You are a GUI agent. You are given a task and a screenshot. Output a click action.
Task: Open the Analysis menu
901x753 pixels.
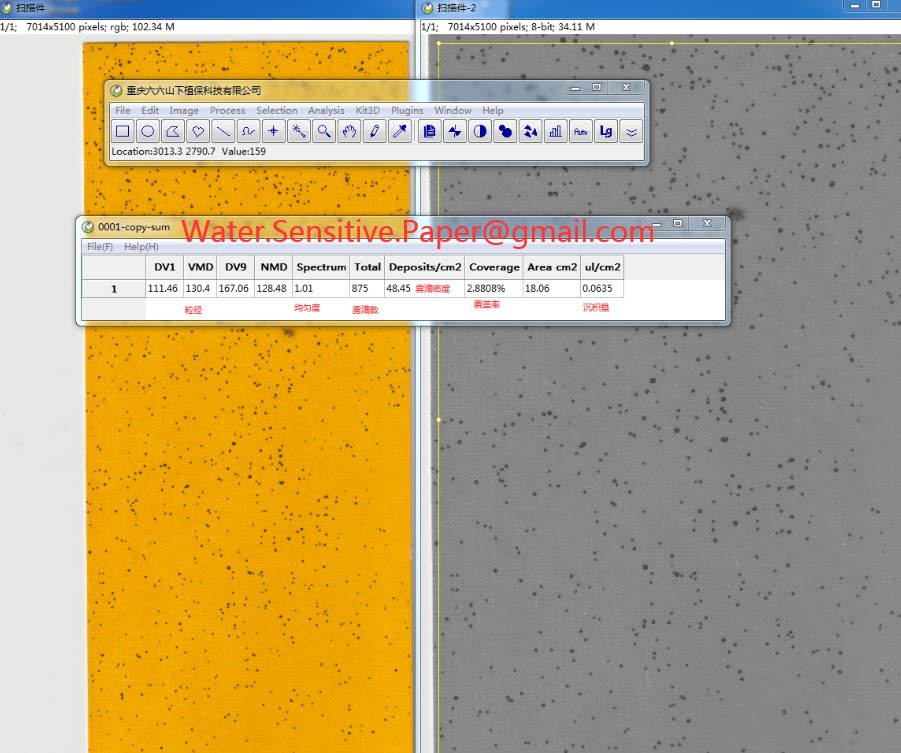[x=326, y=110]
